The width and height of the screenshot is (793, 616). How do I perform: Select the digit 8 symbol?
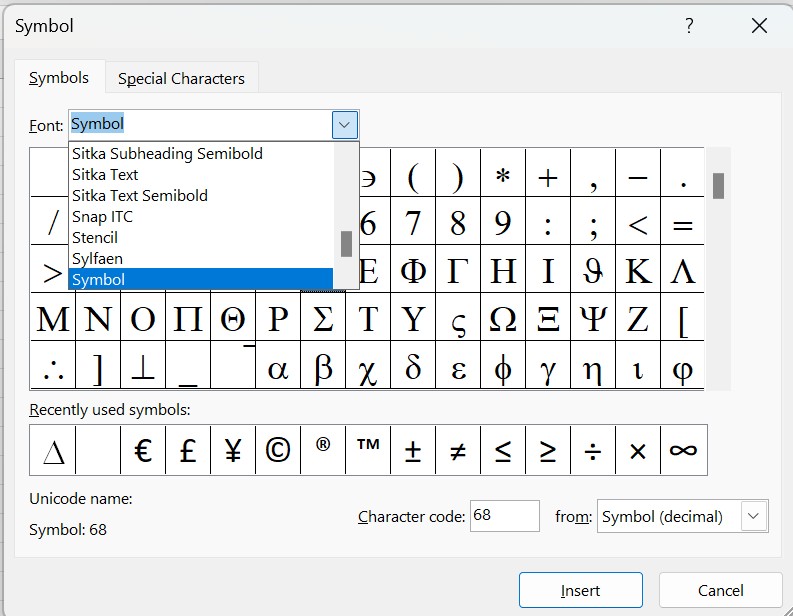tap(458, 221)
